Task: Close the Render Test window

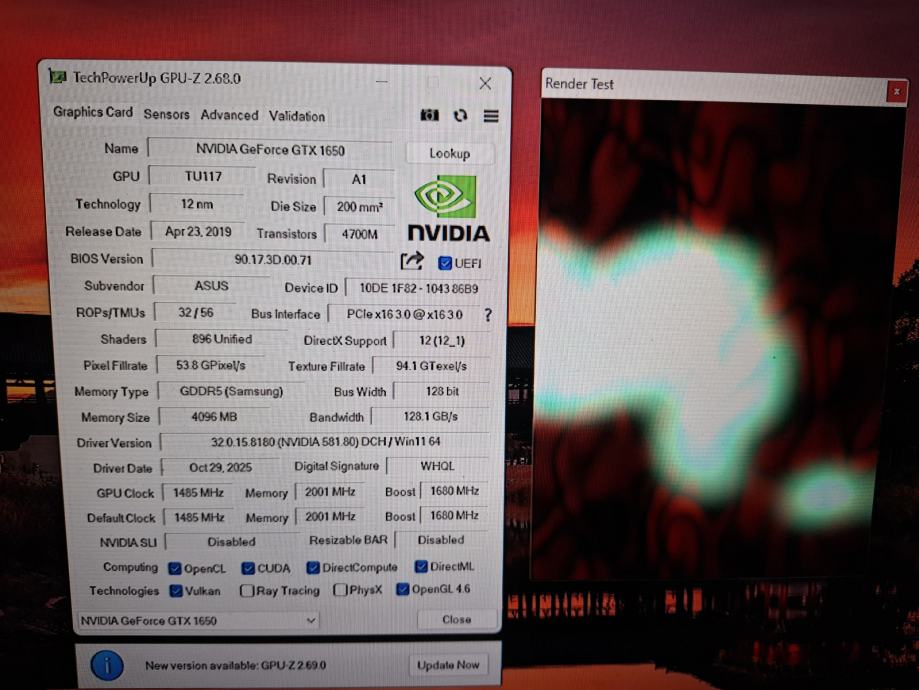Action: point(896,91)
